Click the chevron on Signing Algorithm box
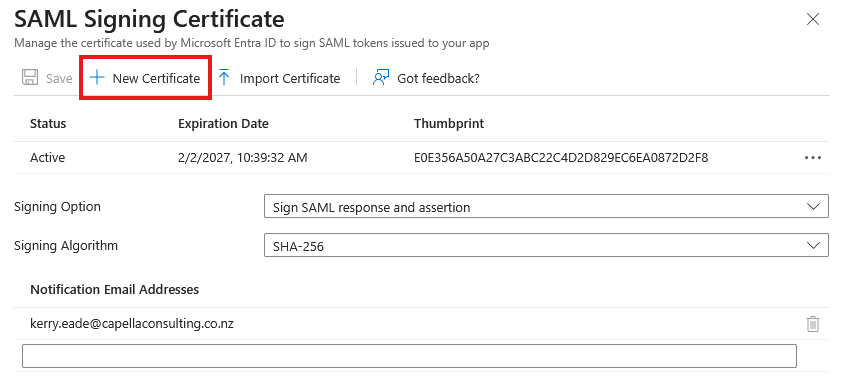The height and width of the screenshot is (387, 844). pyautogui.click(x=813, y=245)
